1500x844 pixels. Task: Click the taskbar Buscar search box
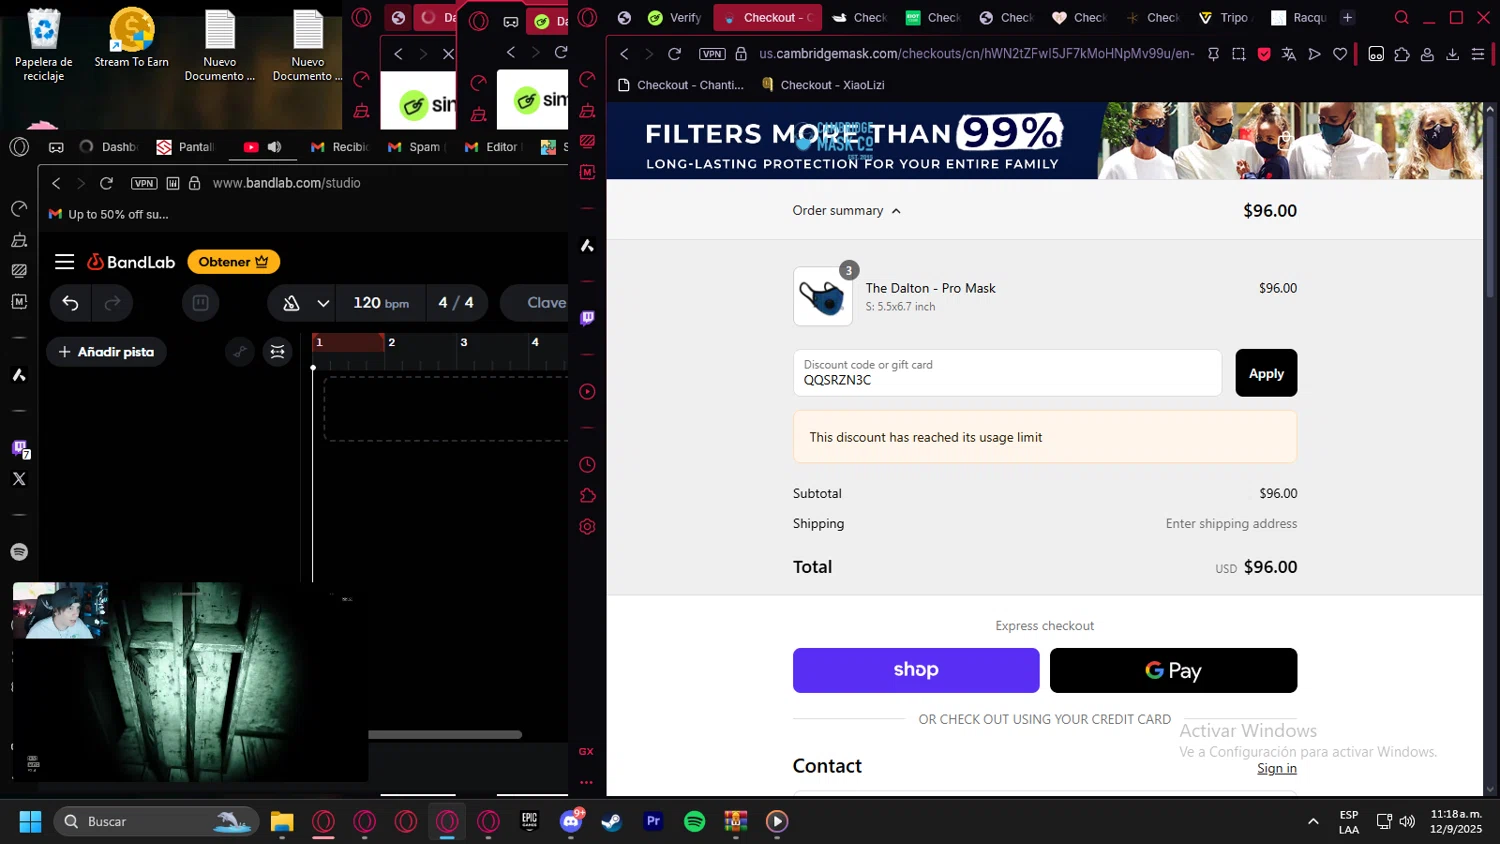click(156, 822)
